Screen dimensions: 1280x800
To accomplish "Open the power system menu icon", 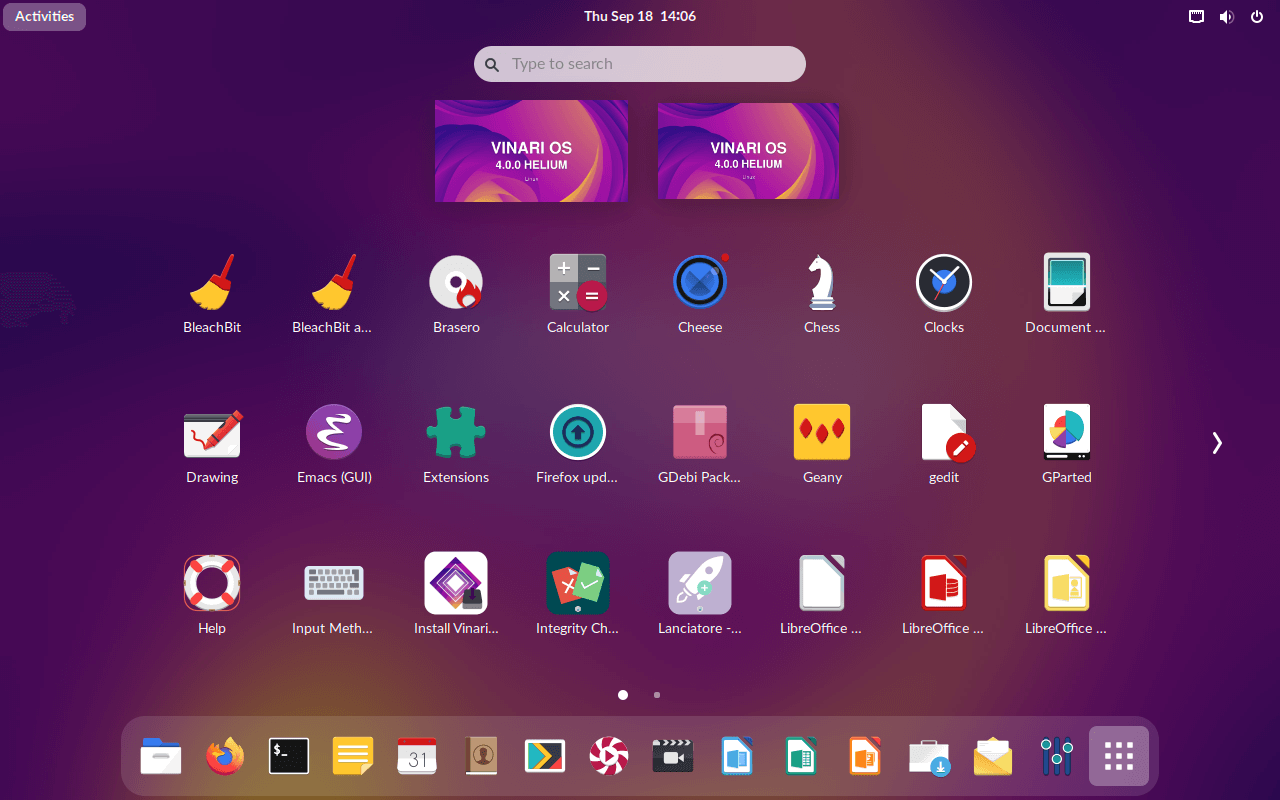I will pyautogui.click(x=1257, y=16).
